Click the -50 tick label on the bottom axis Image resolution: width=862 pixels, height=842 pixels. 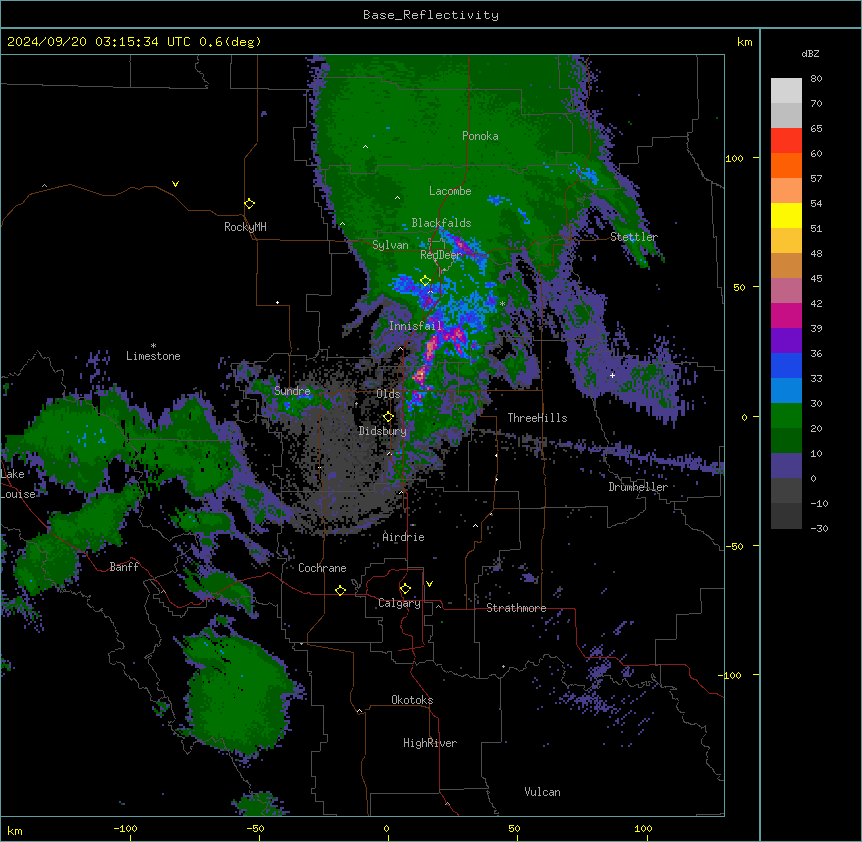255,829
